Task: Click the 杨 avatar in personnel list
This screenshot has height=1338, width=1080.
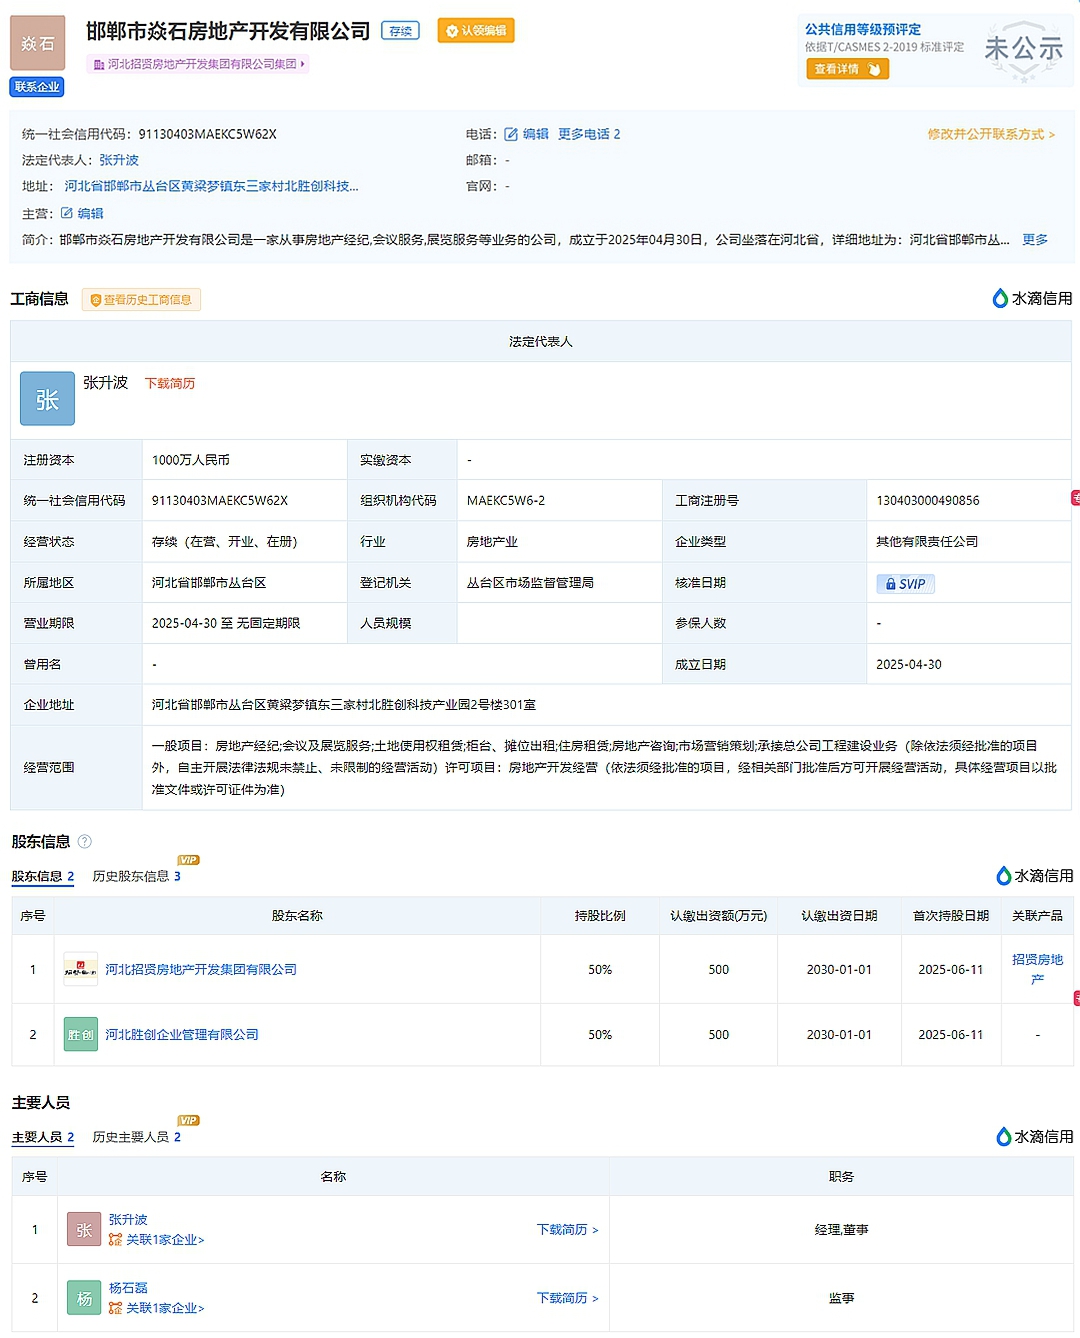Action: pyautogui.click(x=84, y=1298)
